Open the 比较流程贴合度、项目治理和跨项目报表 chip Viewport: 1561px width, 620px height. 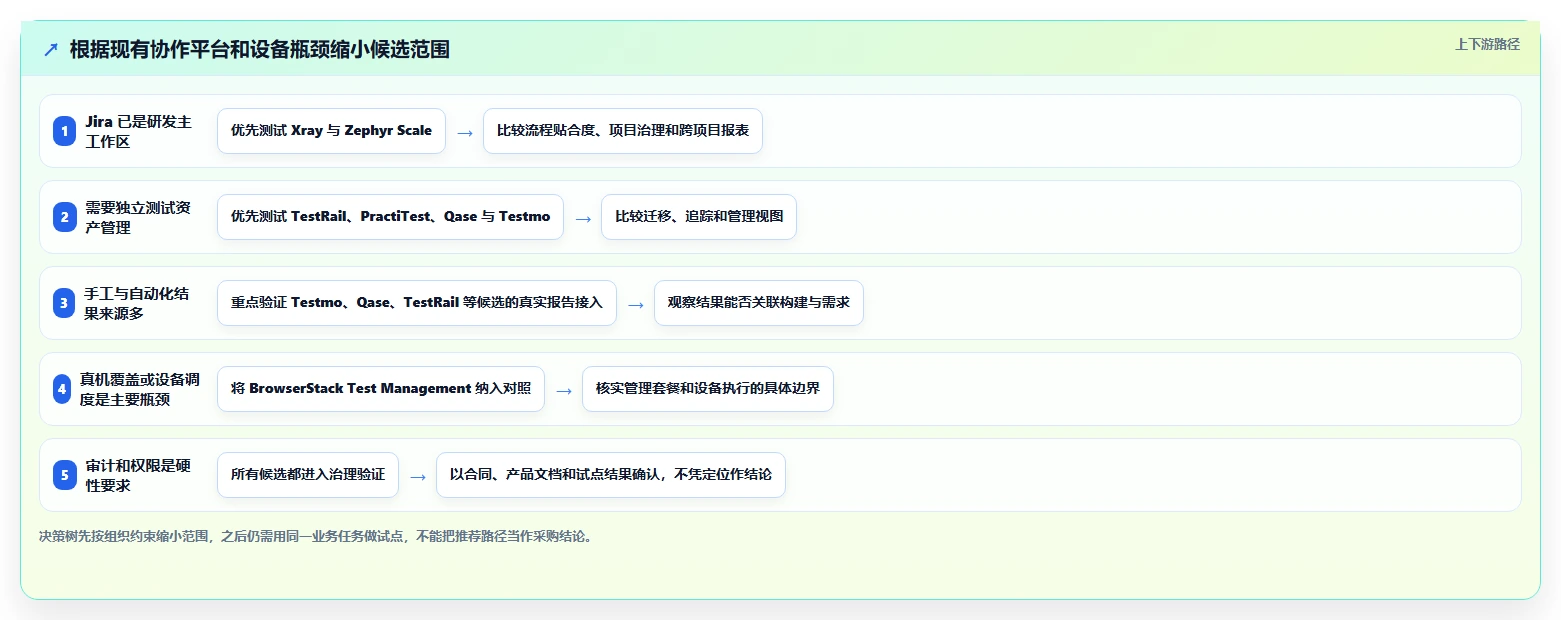623,131
